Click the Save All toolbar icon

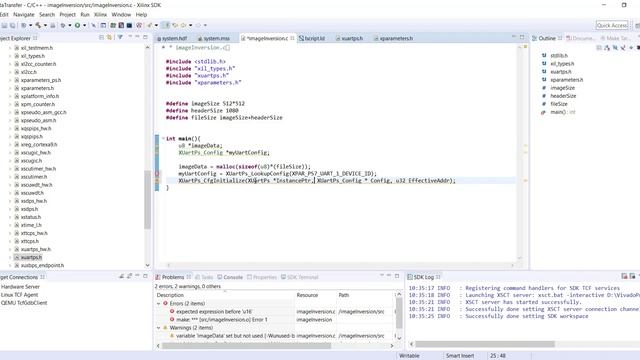12,25
